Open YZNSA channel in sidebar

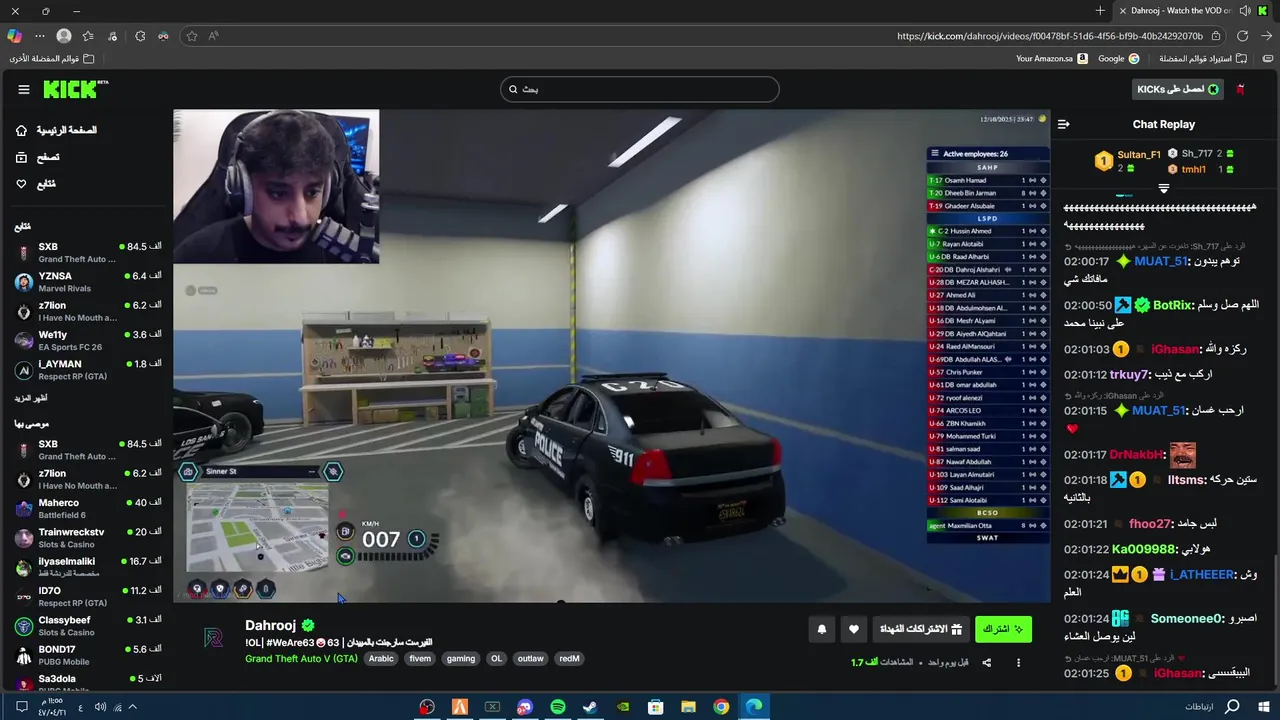coord(88,281)
